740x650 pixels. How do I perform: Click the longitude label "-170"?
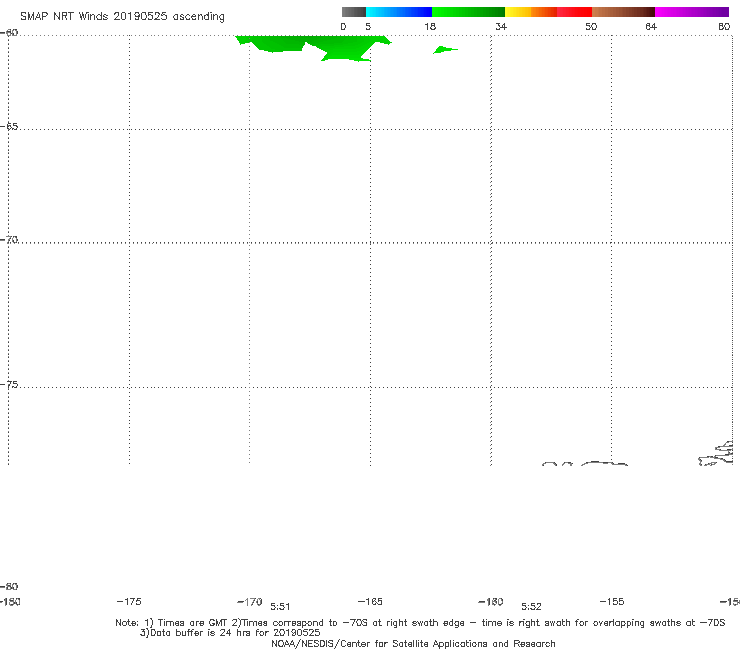[250, 602]
